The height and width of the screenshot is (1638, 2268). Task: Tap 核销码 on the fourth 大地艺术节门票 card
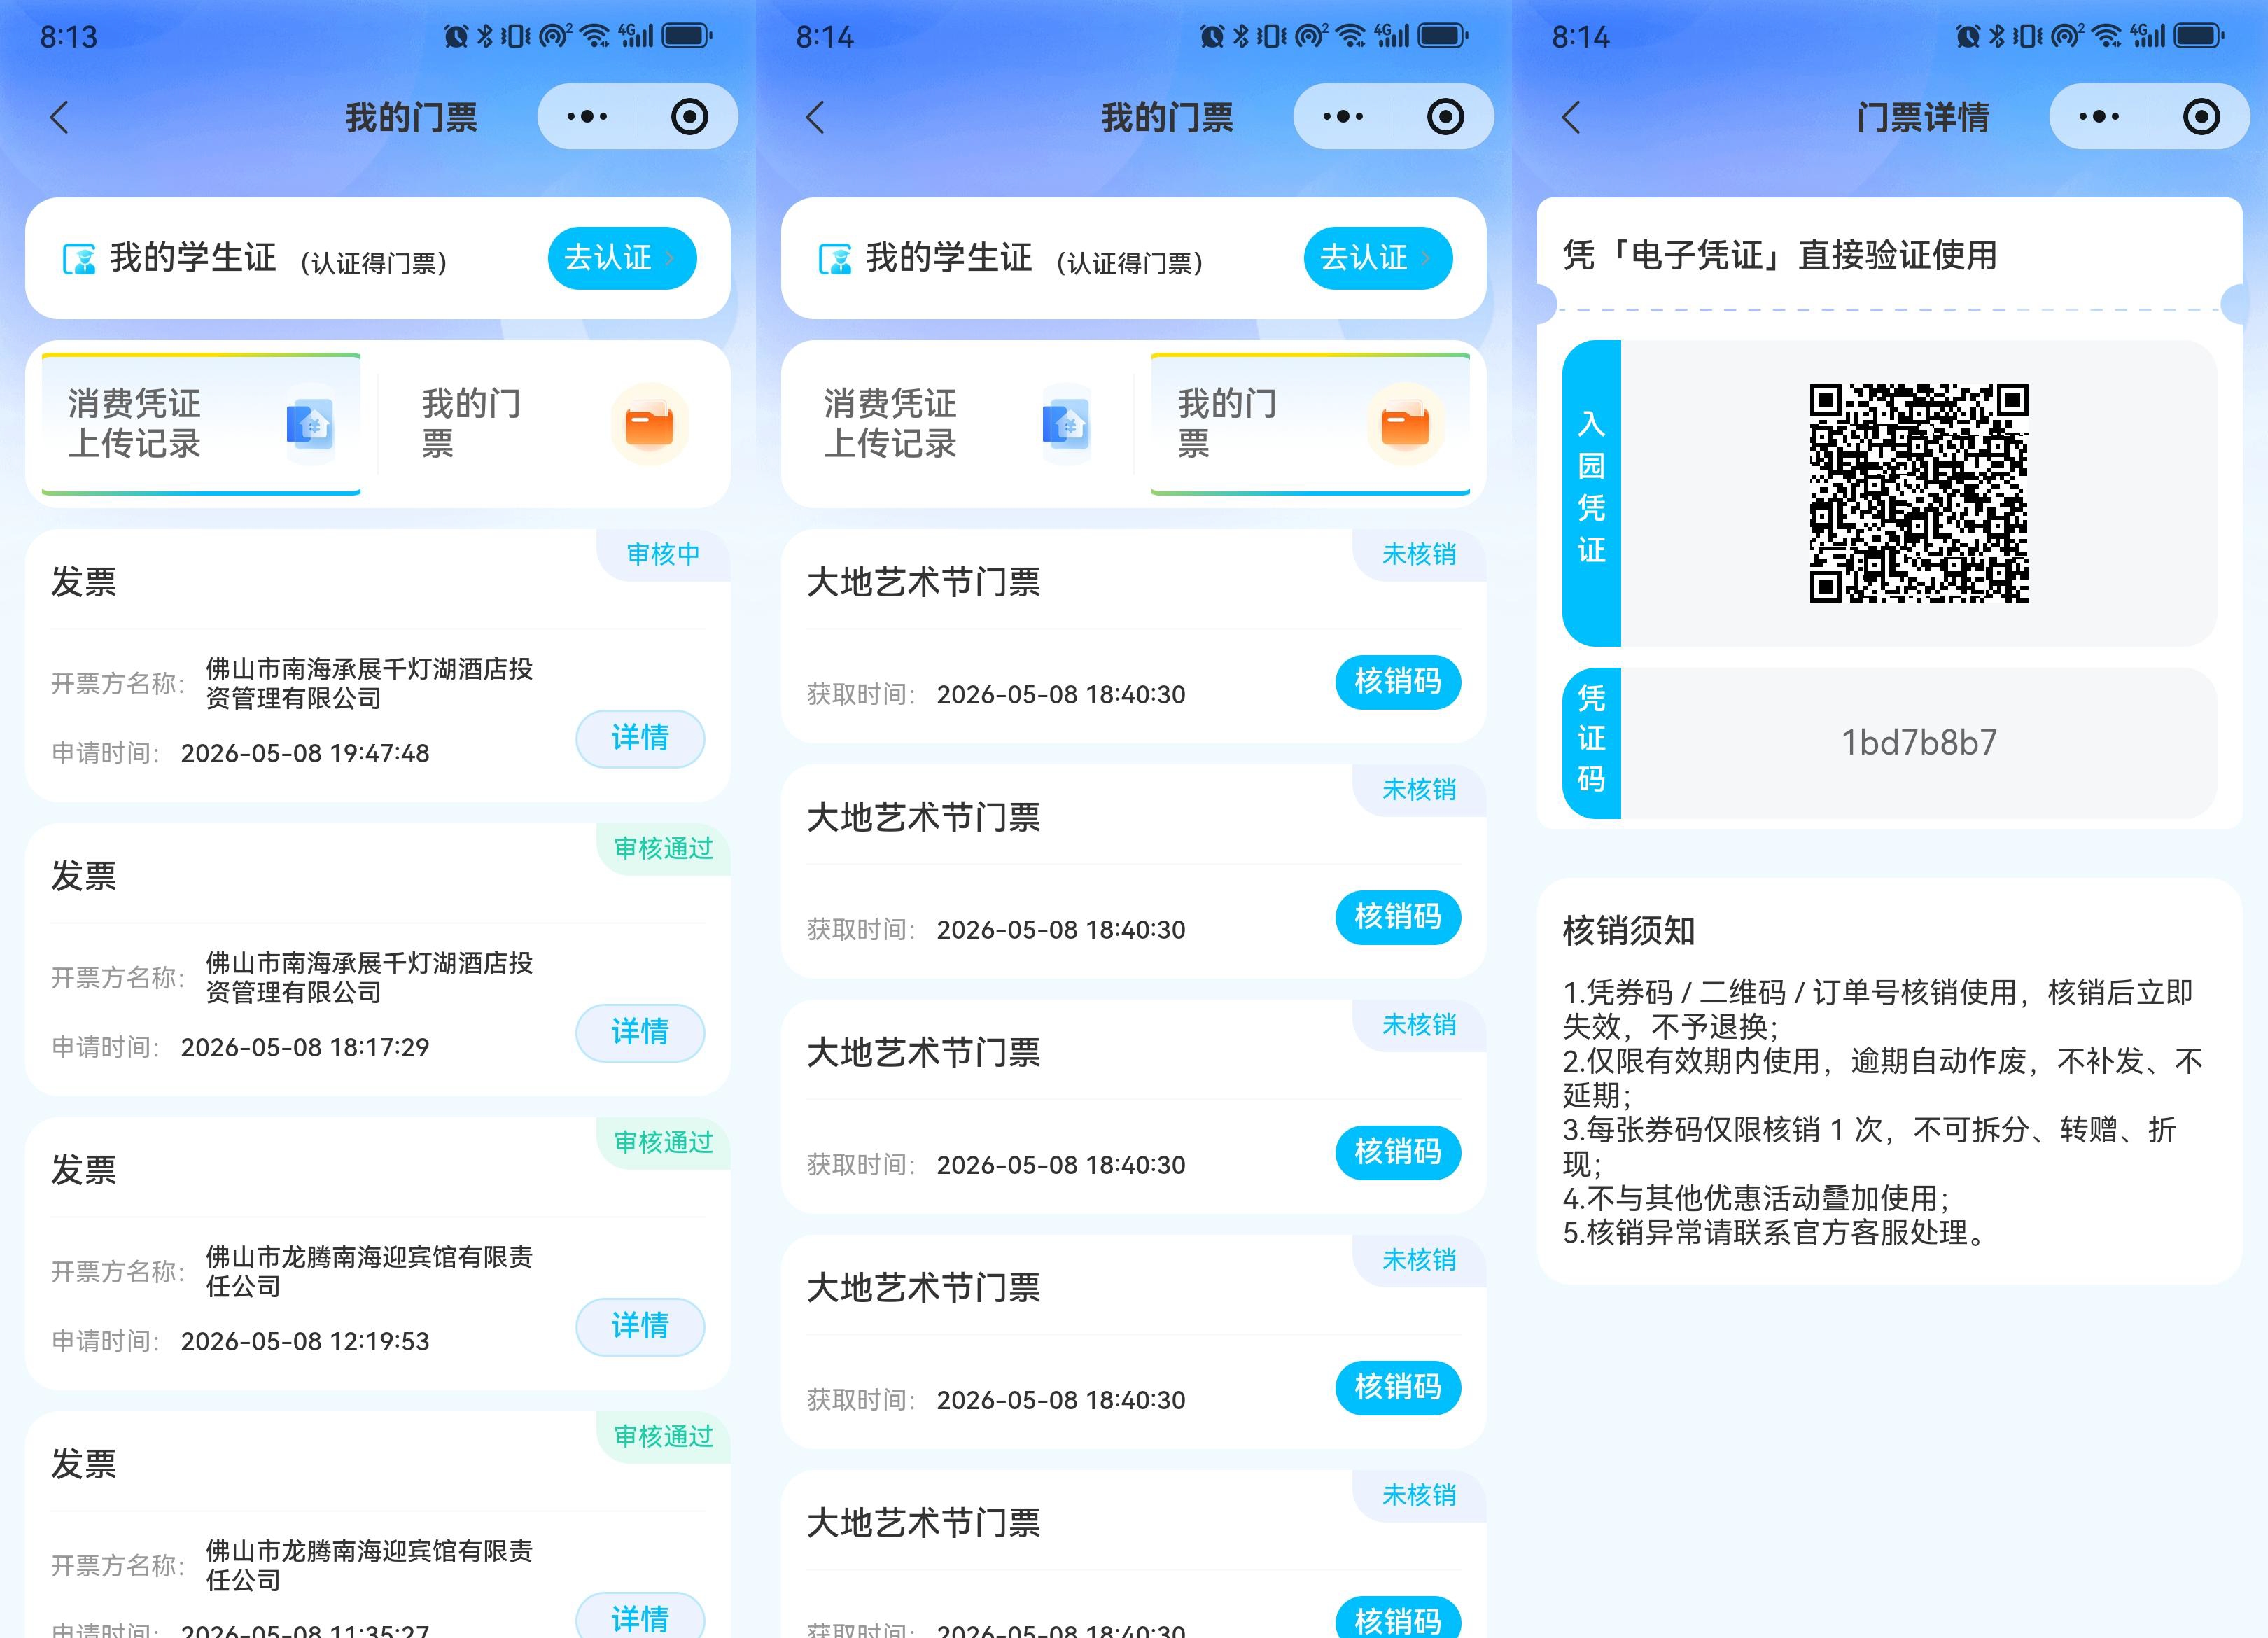[1398, 1387]
